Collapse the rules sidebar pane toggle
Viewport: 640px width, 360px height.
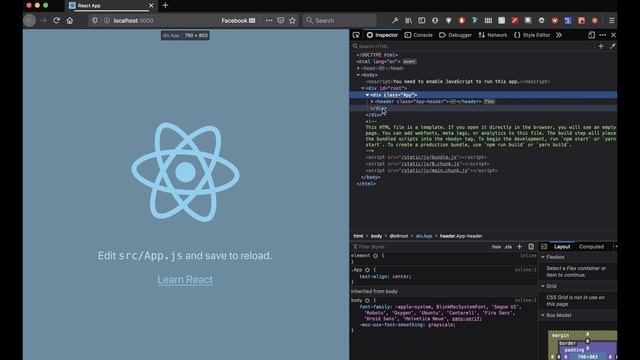[544, 247]
